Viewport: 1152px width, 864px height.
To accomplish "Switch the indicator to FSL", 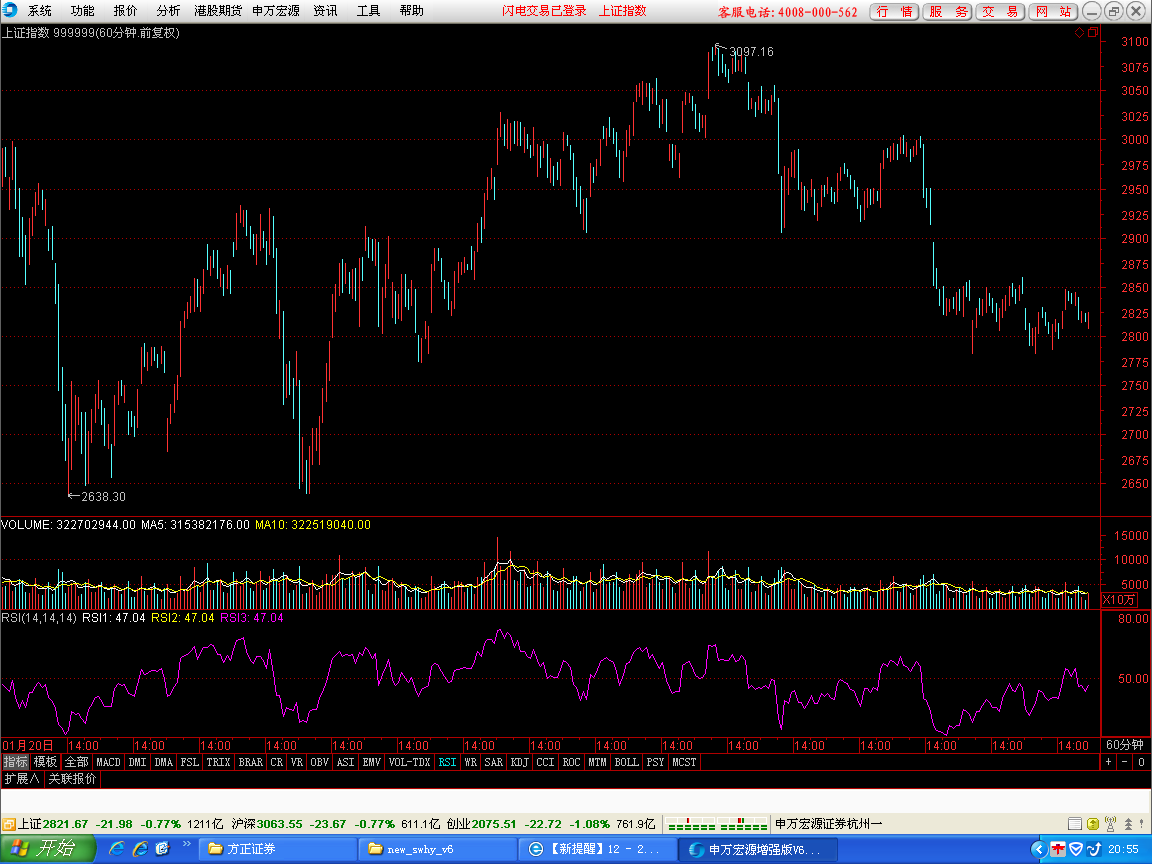I will tap(190, 762).
